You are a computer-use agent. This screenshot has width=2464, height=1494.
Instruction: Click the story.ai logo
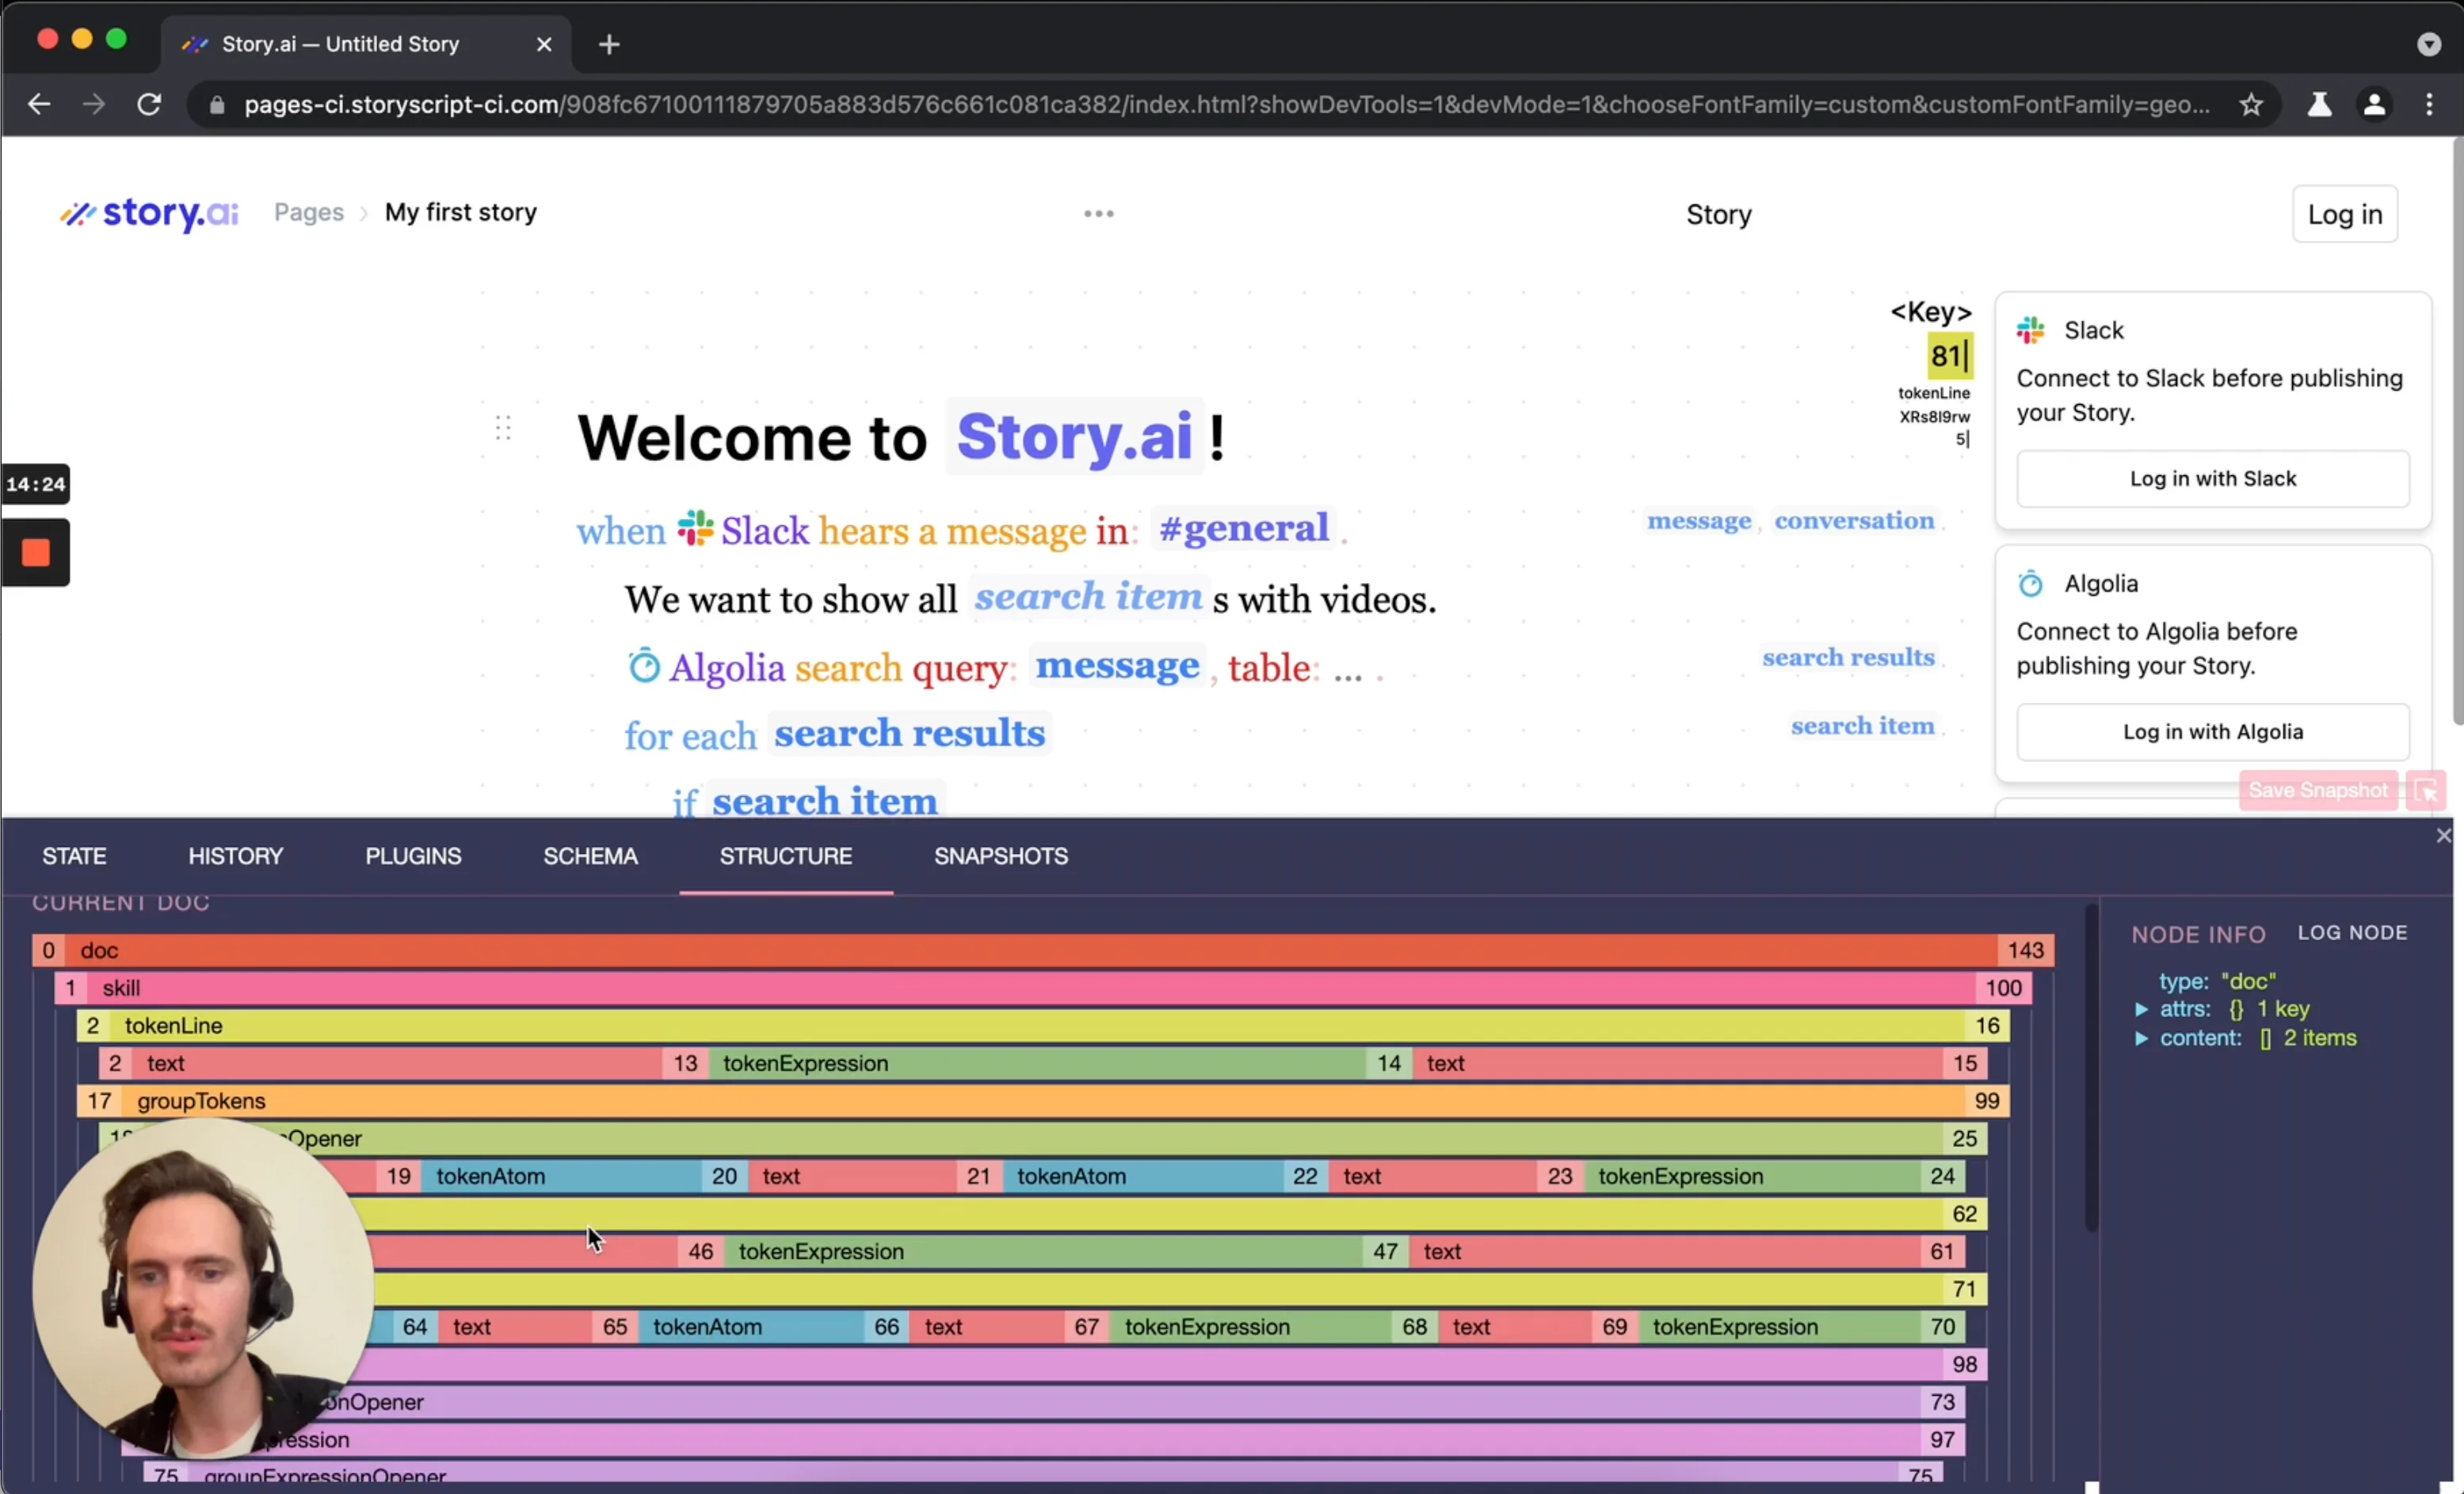(x=149, y=213)
